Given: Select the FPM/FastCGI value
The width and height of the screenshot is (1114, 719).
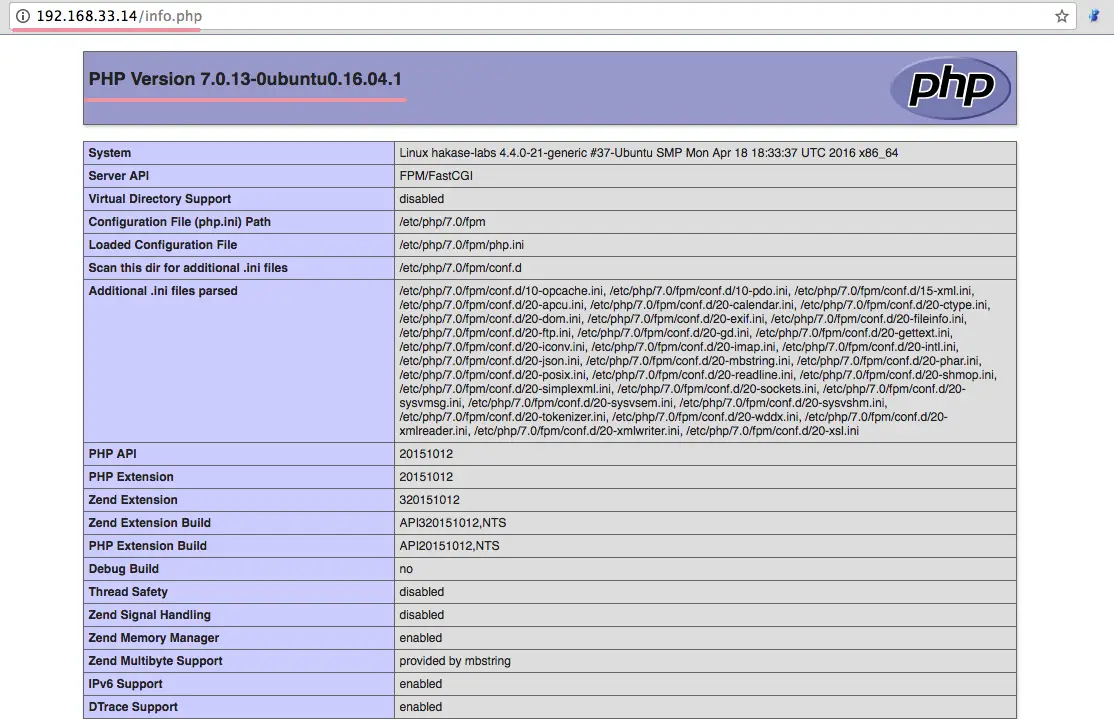Looking at the screenshot, I should coord(436,175).
